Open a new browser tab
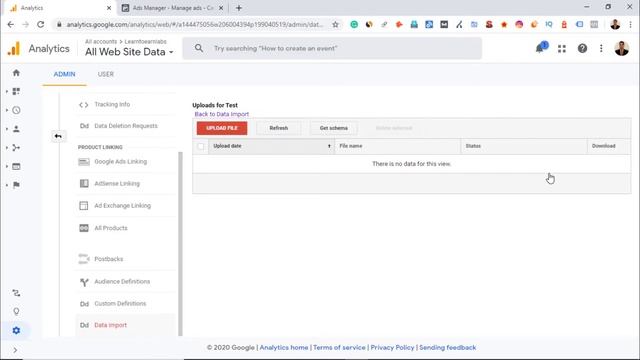Viewport: 640px width, 360px height. (x=239, y=8)
